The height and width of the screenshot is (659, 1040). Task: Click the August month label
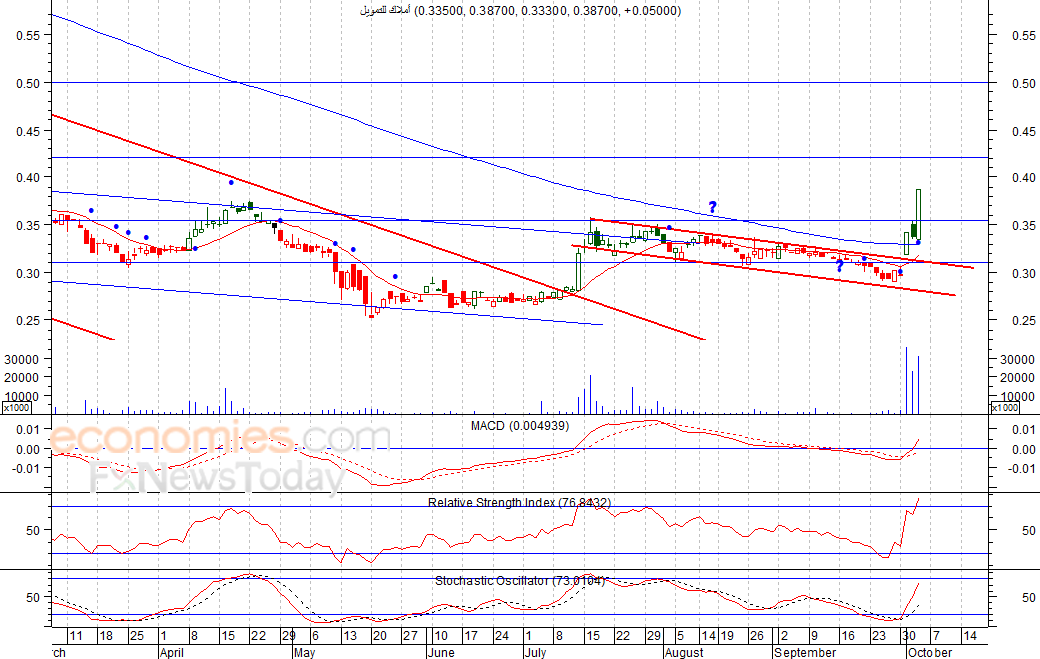[x=684, y=652]
